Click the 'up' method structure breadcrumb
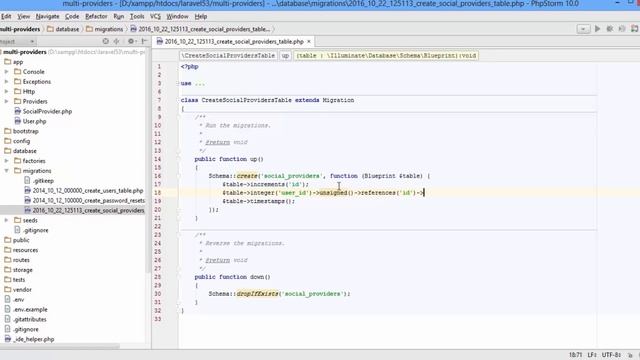This screenshot has height=360, width=640. click(285, 56)
